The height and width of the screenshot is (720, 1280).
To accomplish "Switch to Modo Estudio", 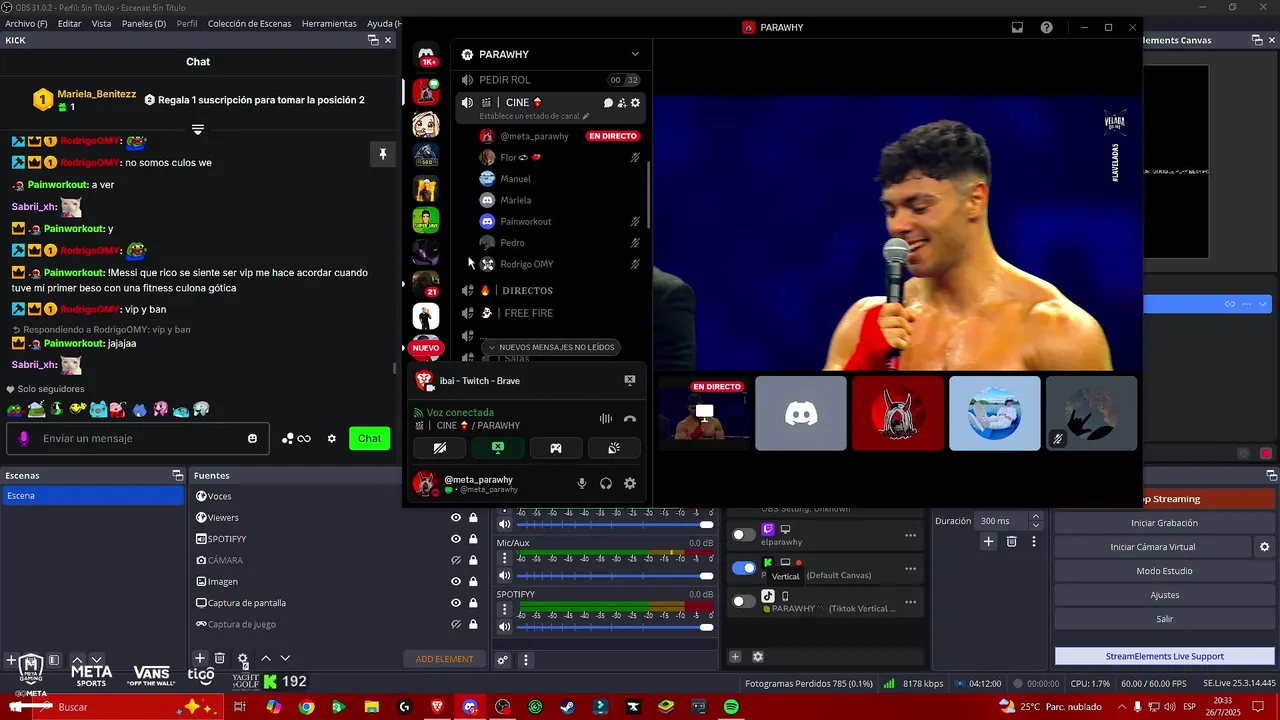I will [1164, 571].
